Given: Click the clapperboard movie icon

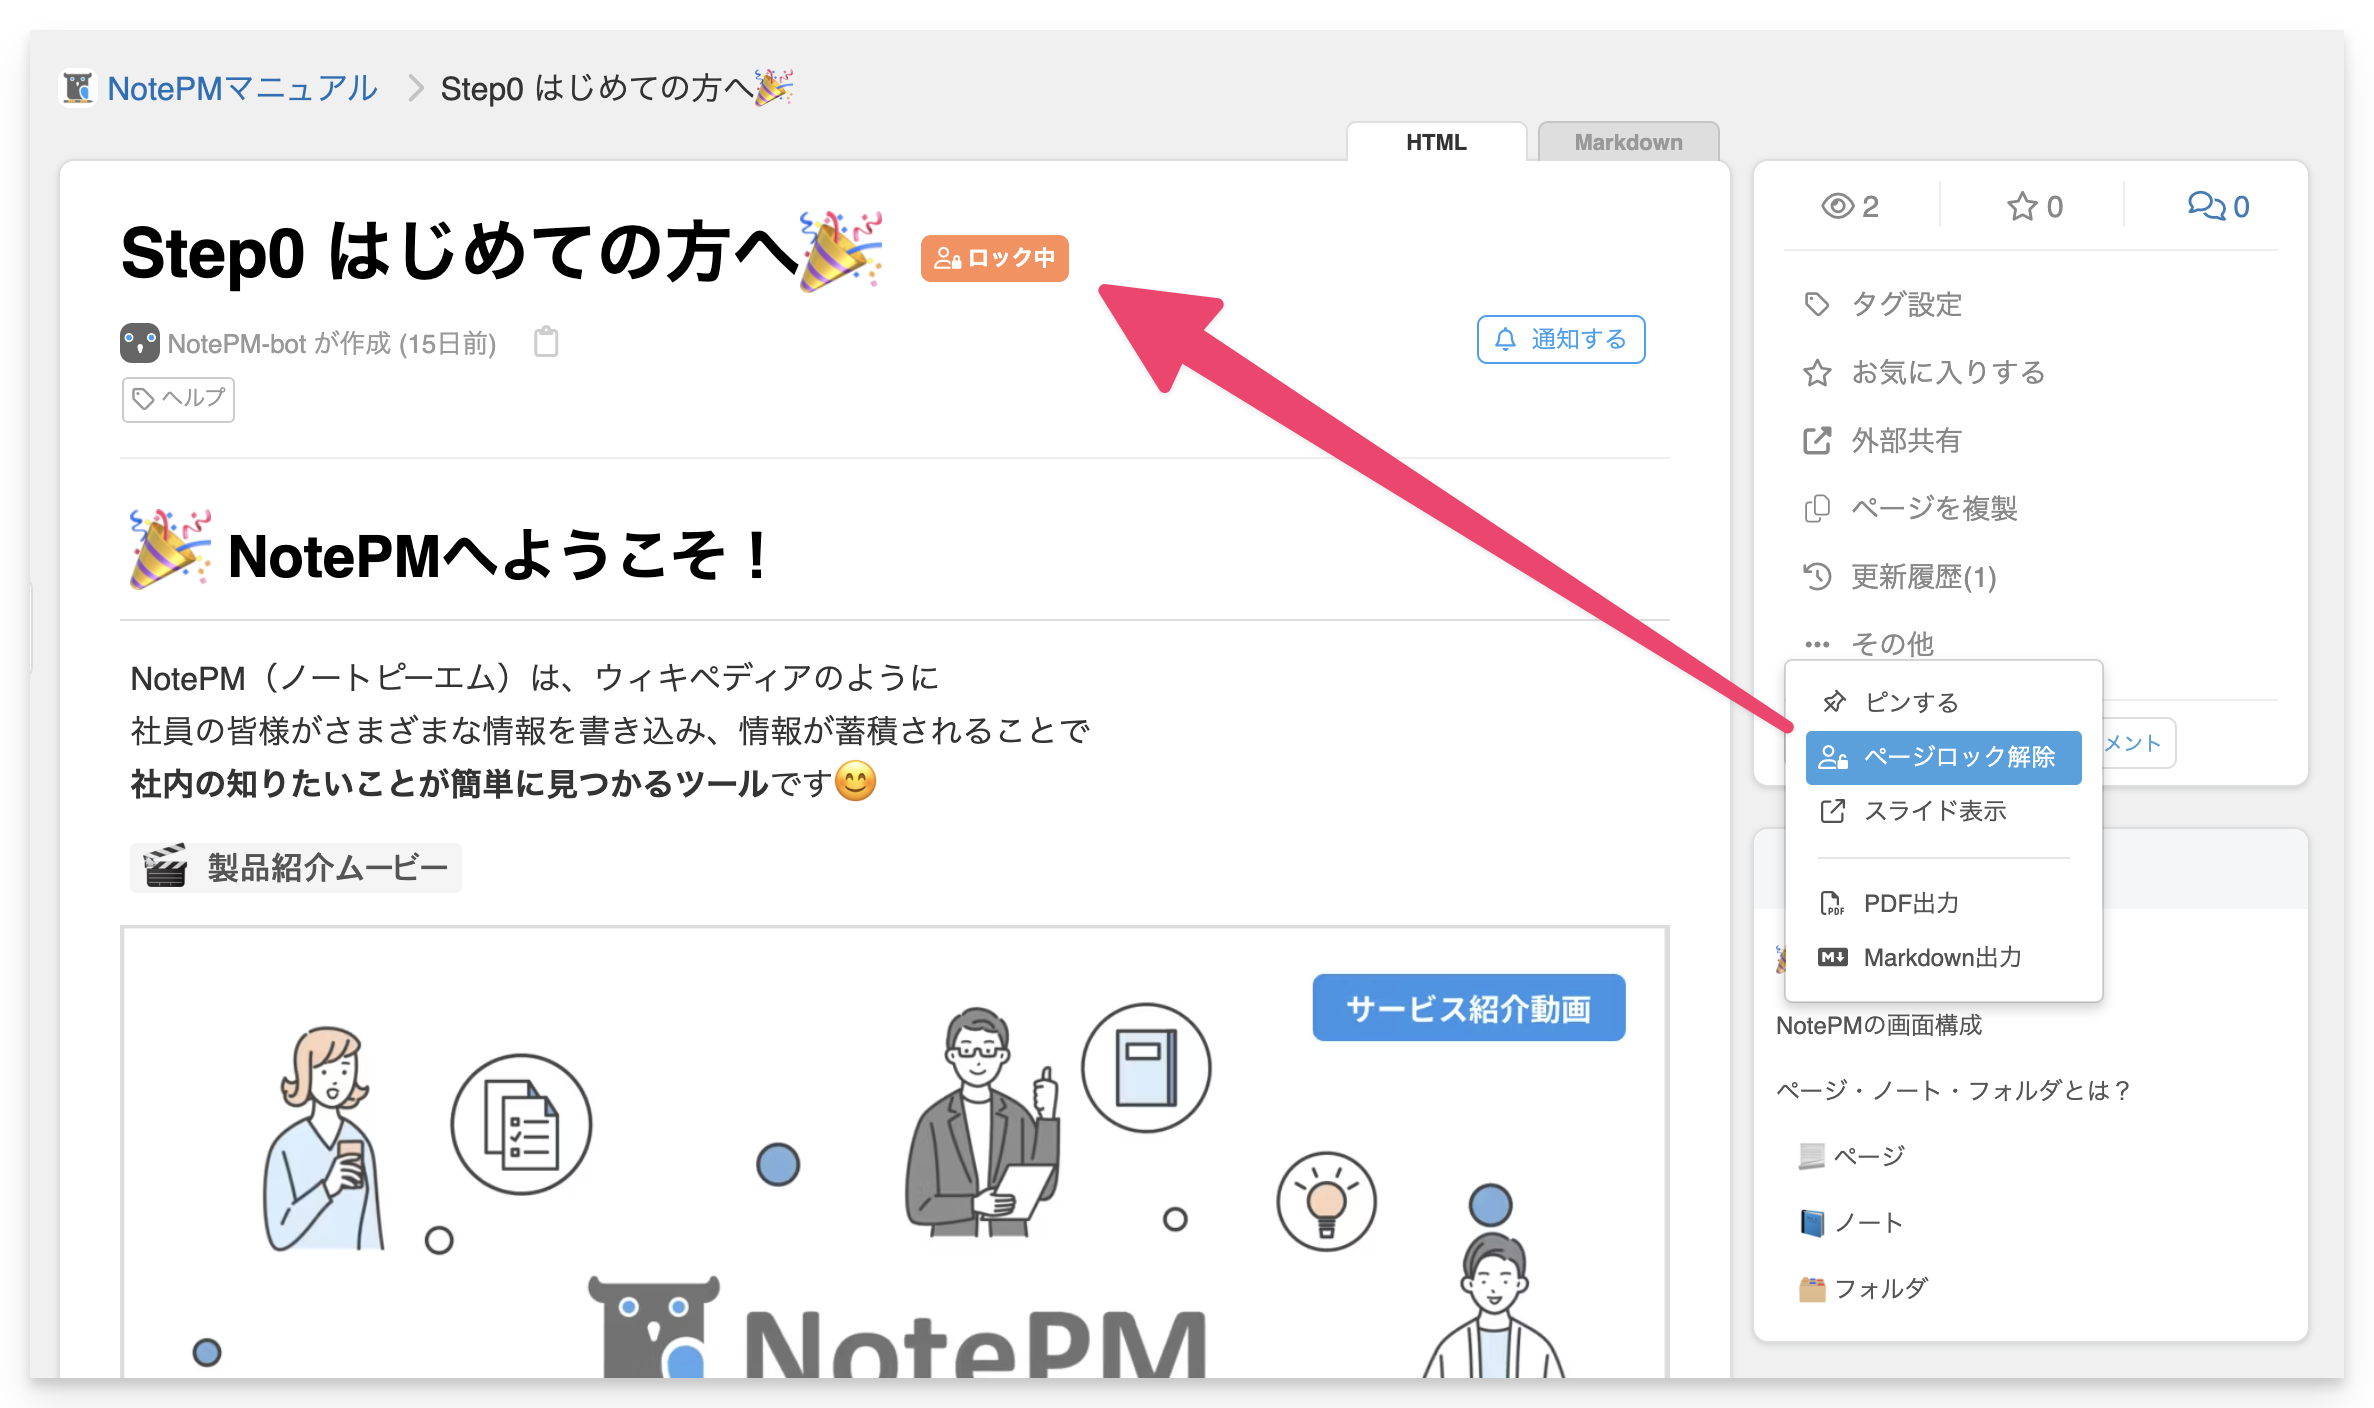Looking at the screenshot, I should point(166,866).
